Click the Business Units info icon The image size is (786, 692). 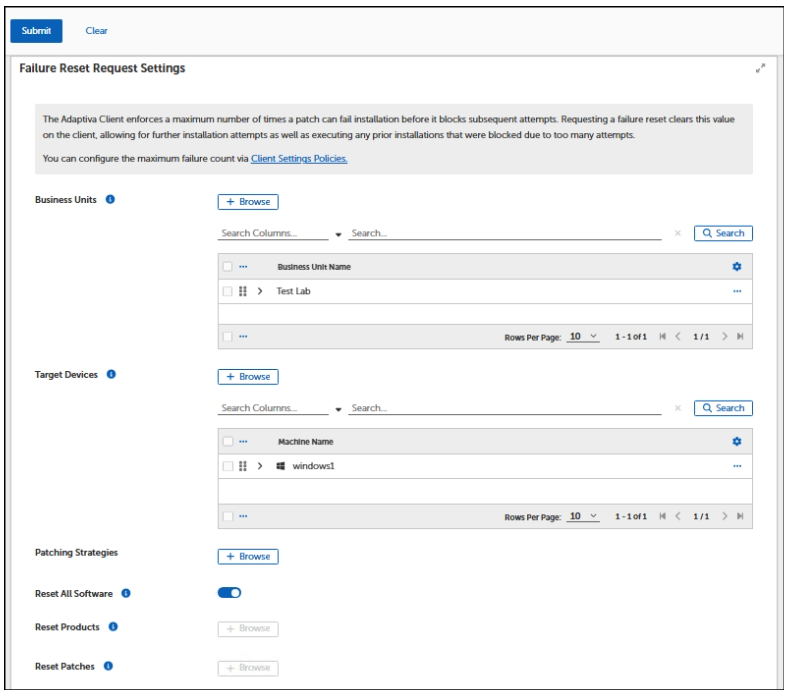pyautogui.click(x=110, y=200)
